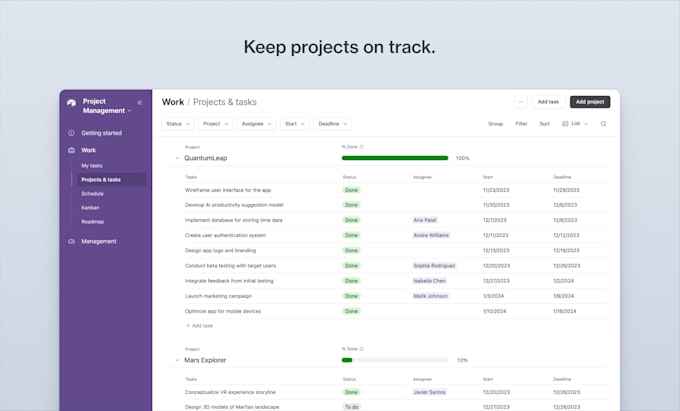Click the Andre Williams assignee tag
This screenshot has width=680, height=411.
click(431, 235)
